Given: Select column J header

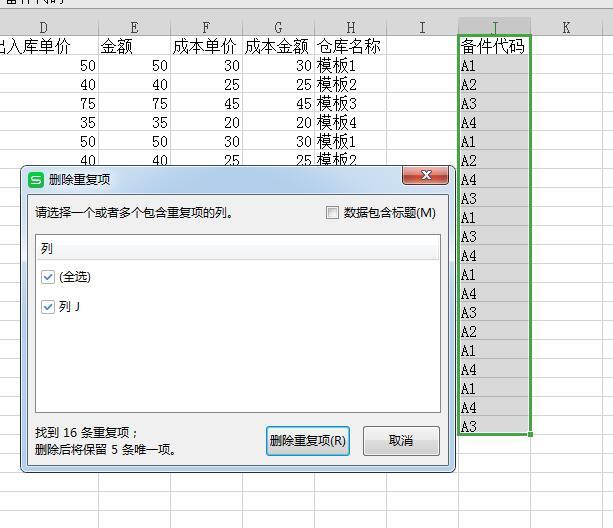Looking at the screenshot, I should click(495, 27).
